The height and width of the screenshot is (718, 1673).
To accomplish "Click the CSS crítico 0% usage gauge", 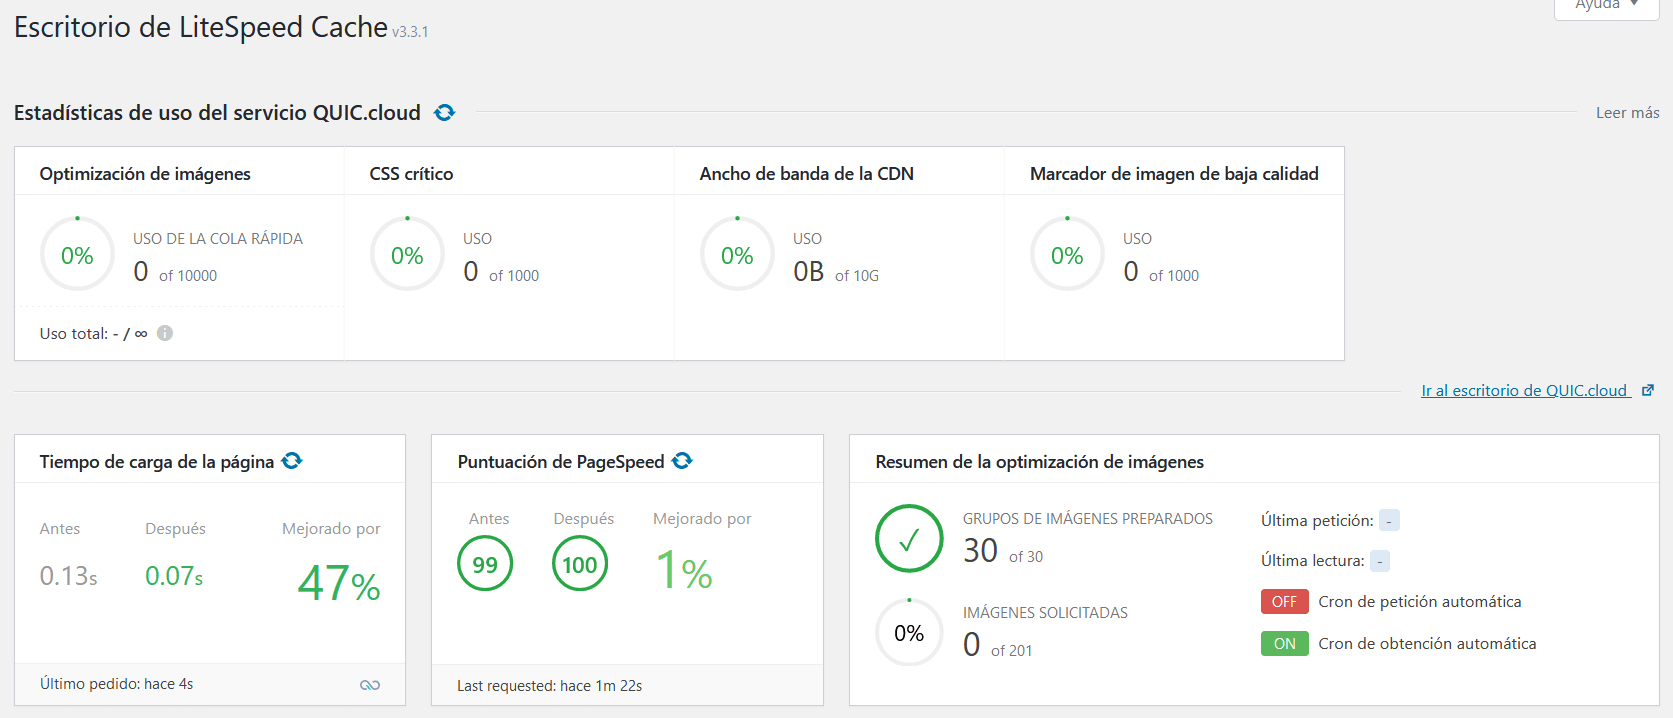I will coord(407,254).
